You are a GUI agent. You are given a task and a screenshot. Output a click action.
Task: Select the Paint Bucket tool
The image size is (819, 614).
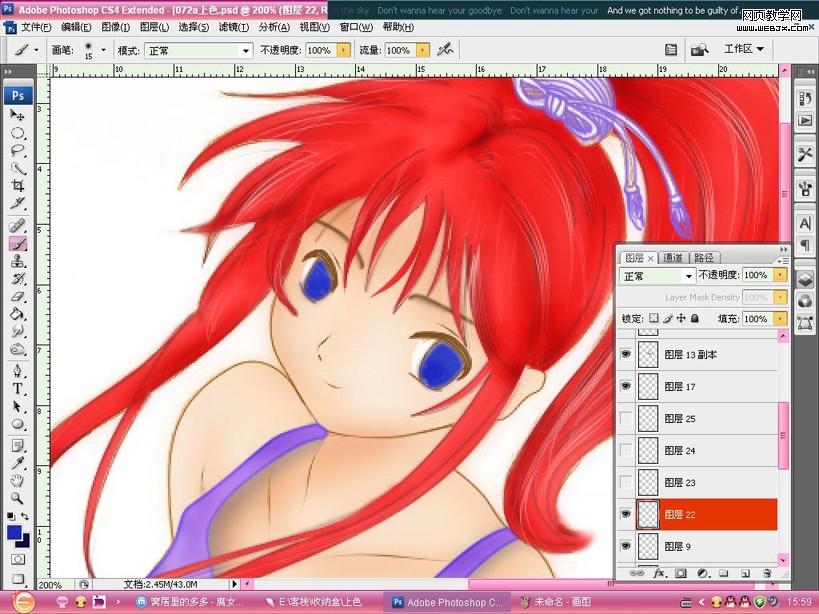tap(18, 314)
